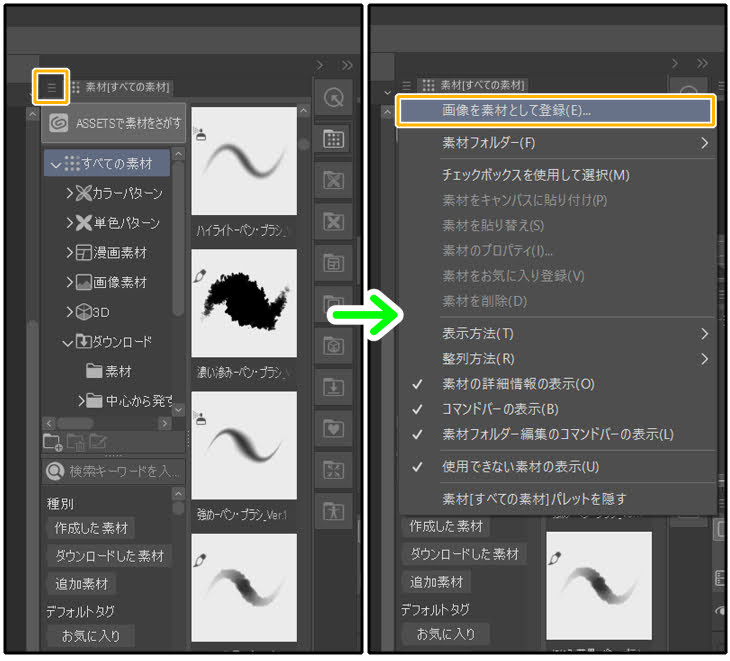
Task: Click the double arrow at left palette top
Action: pos(347,65)
